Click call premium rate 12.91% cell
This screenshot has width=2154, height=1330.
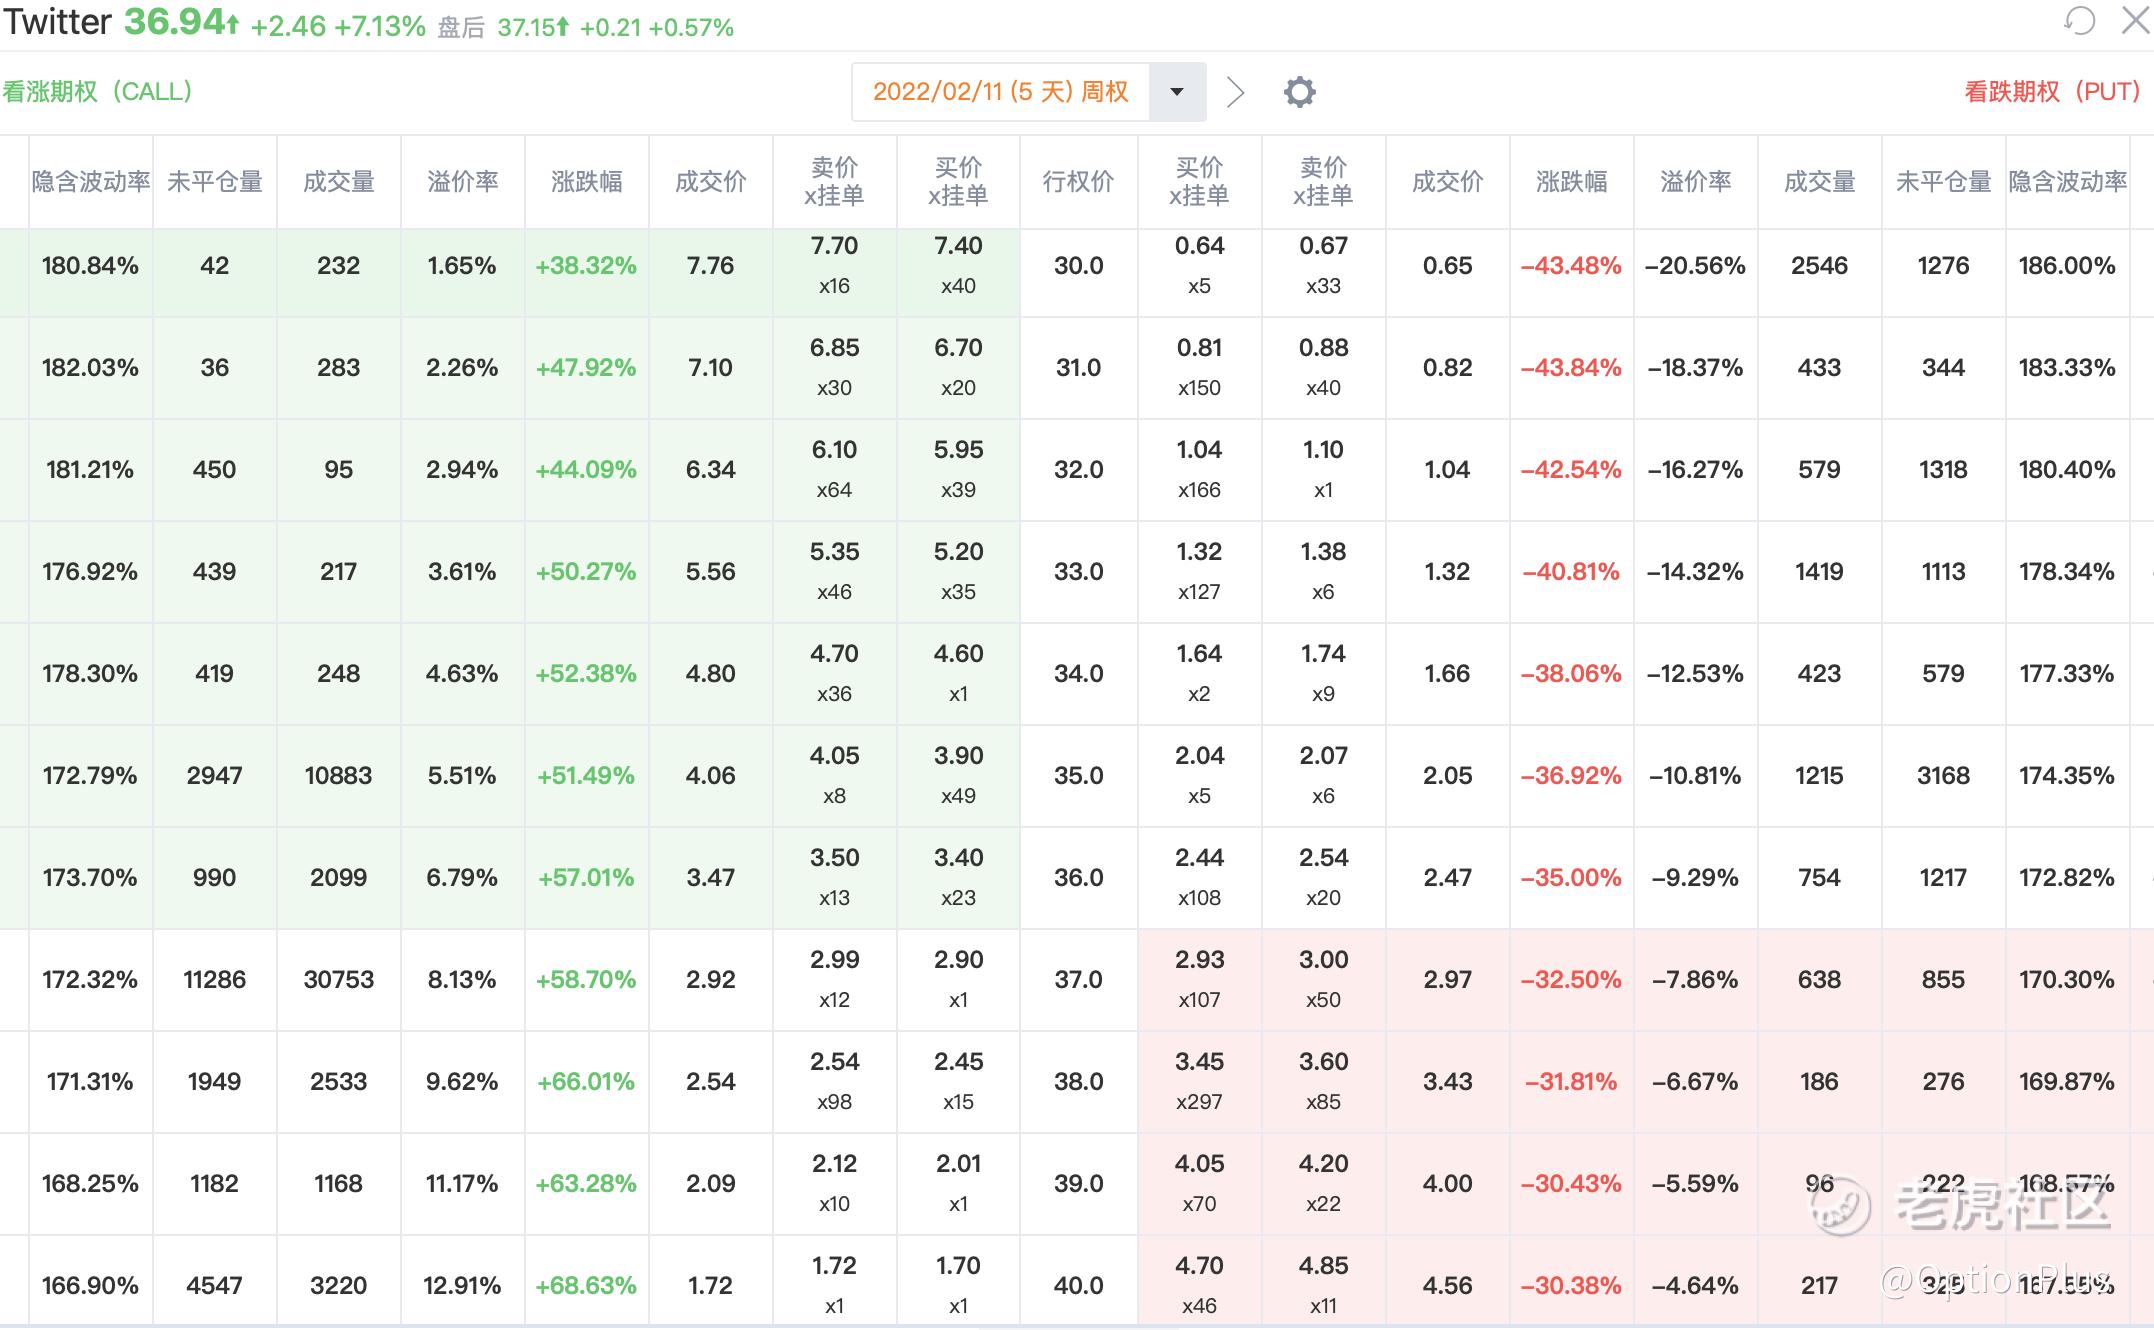click(x=462, y=1286)
